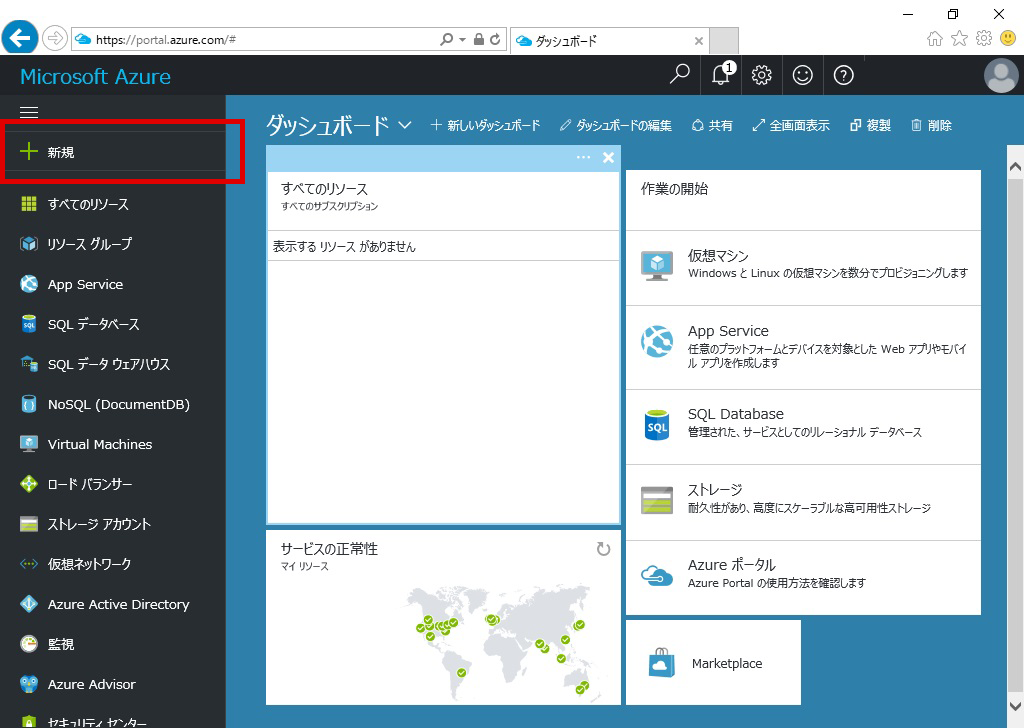Screen dimensions: 1024x728
Task: Click the 複製 clone button
Action: pyautogui.click(x=871, y=125)
